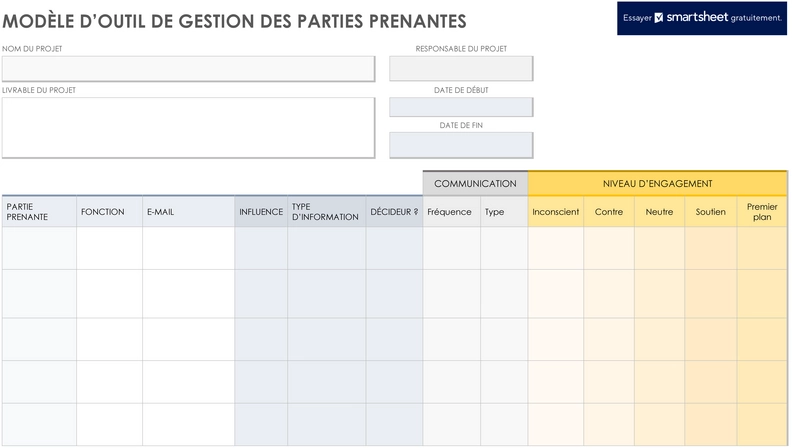The width and height of the screenshot is (792, 448).
Task: Click the Nom du projet input field
Action: (x=188, y=69)
